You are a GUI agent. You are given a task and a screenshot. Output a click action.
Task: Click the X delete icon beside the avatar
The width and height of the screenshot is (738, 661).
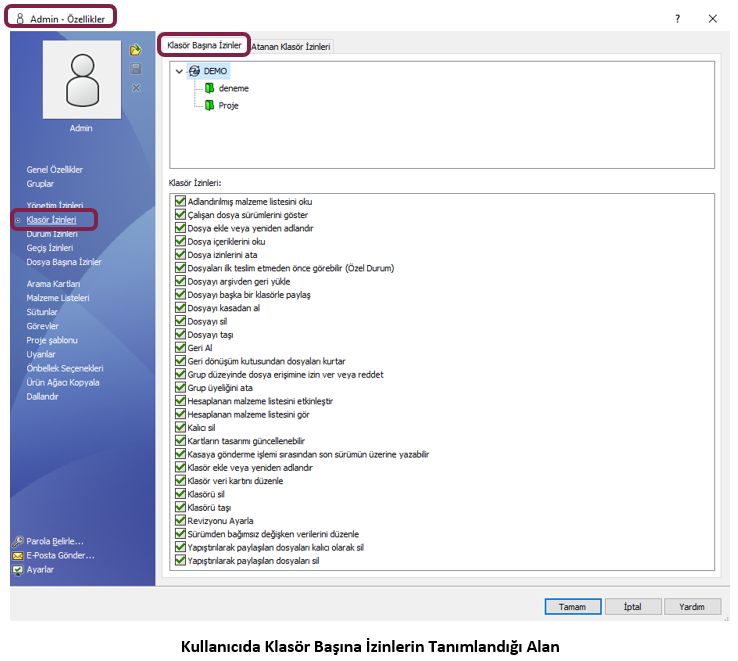click(x=135, y=87)
